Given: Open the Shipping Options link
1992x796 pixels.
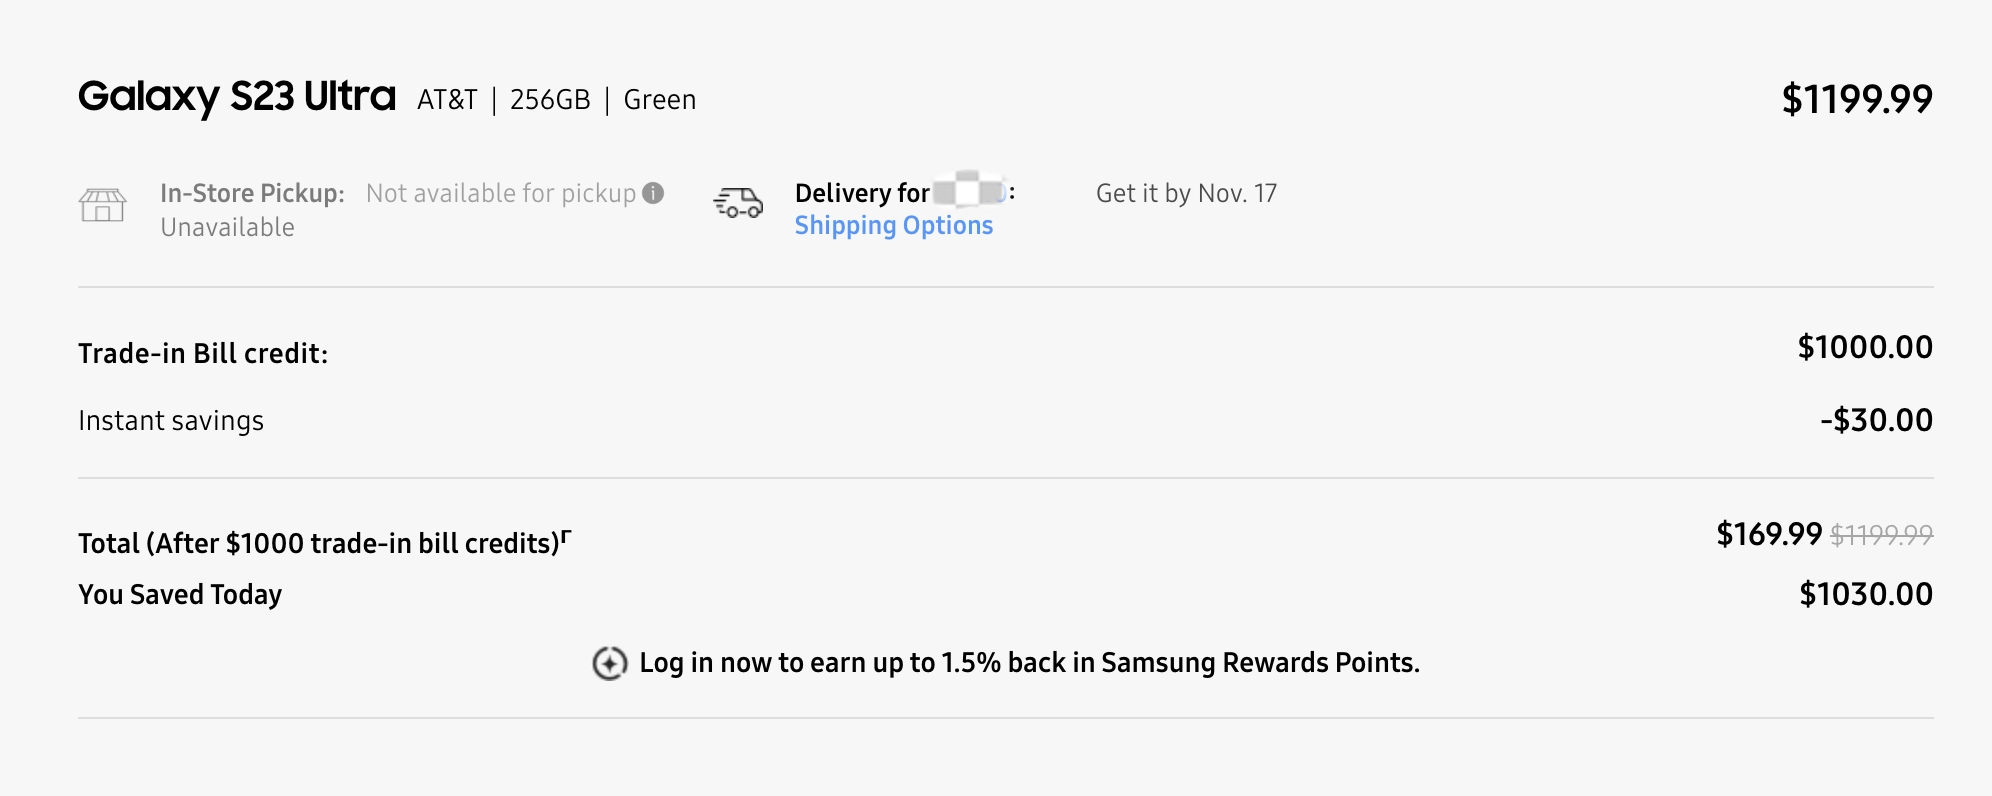Looking at the screenshot, I should (894, 226).
